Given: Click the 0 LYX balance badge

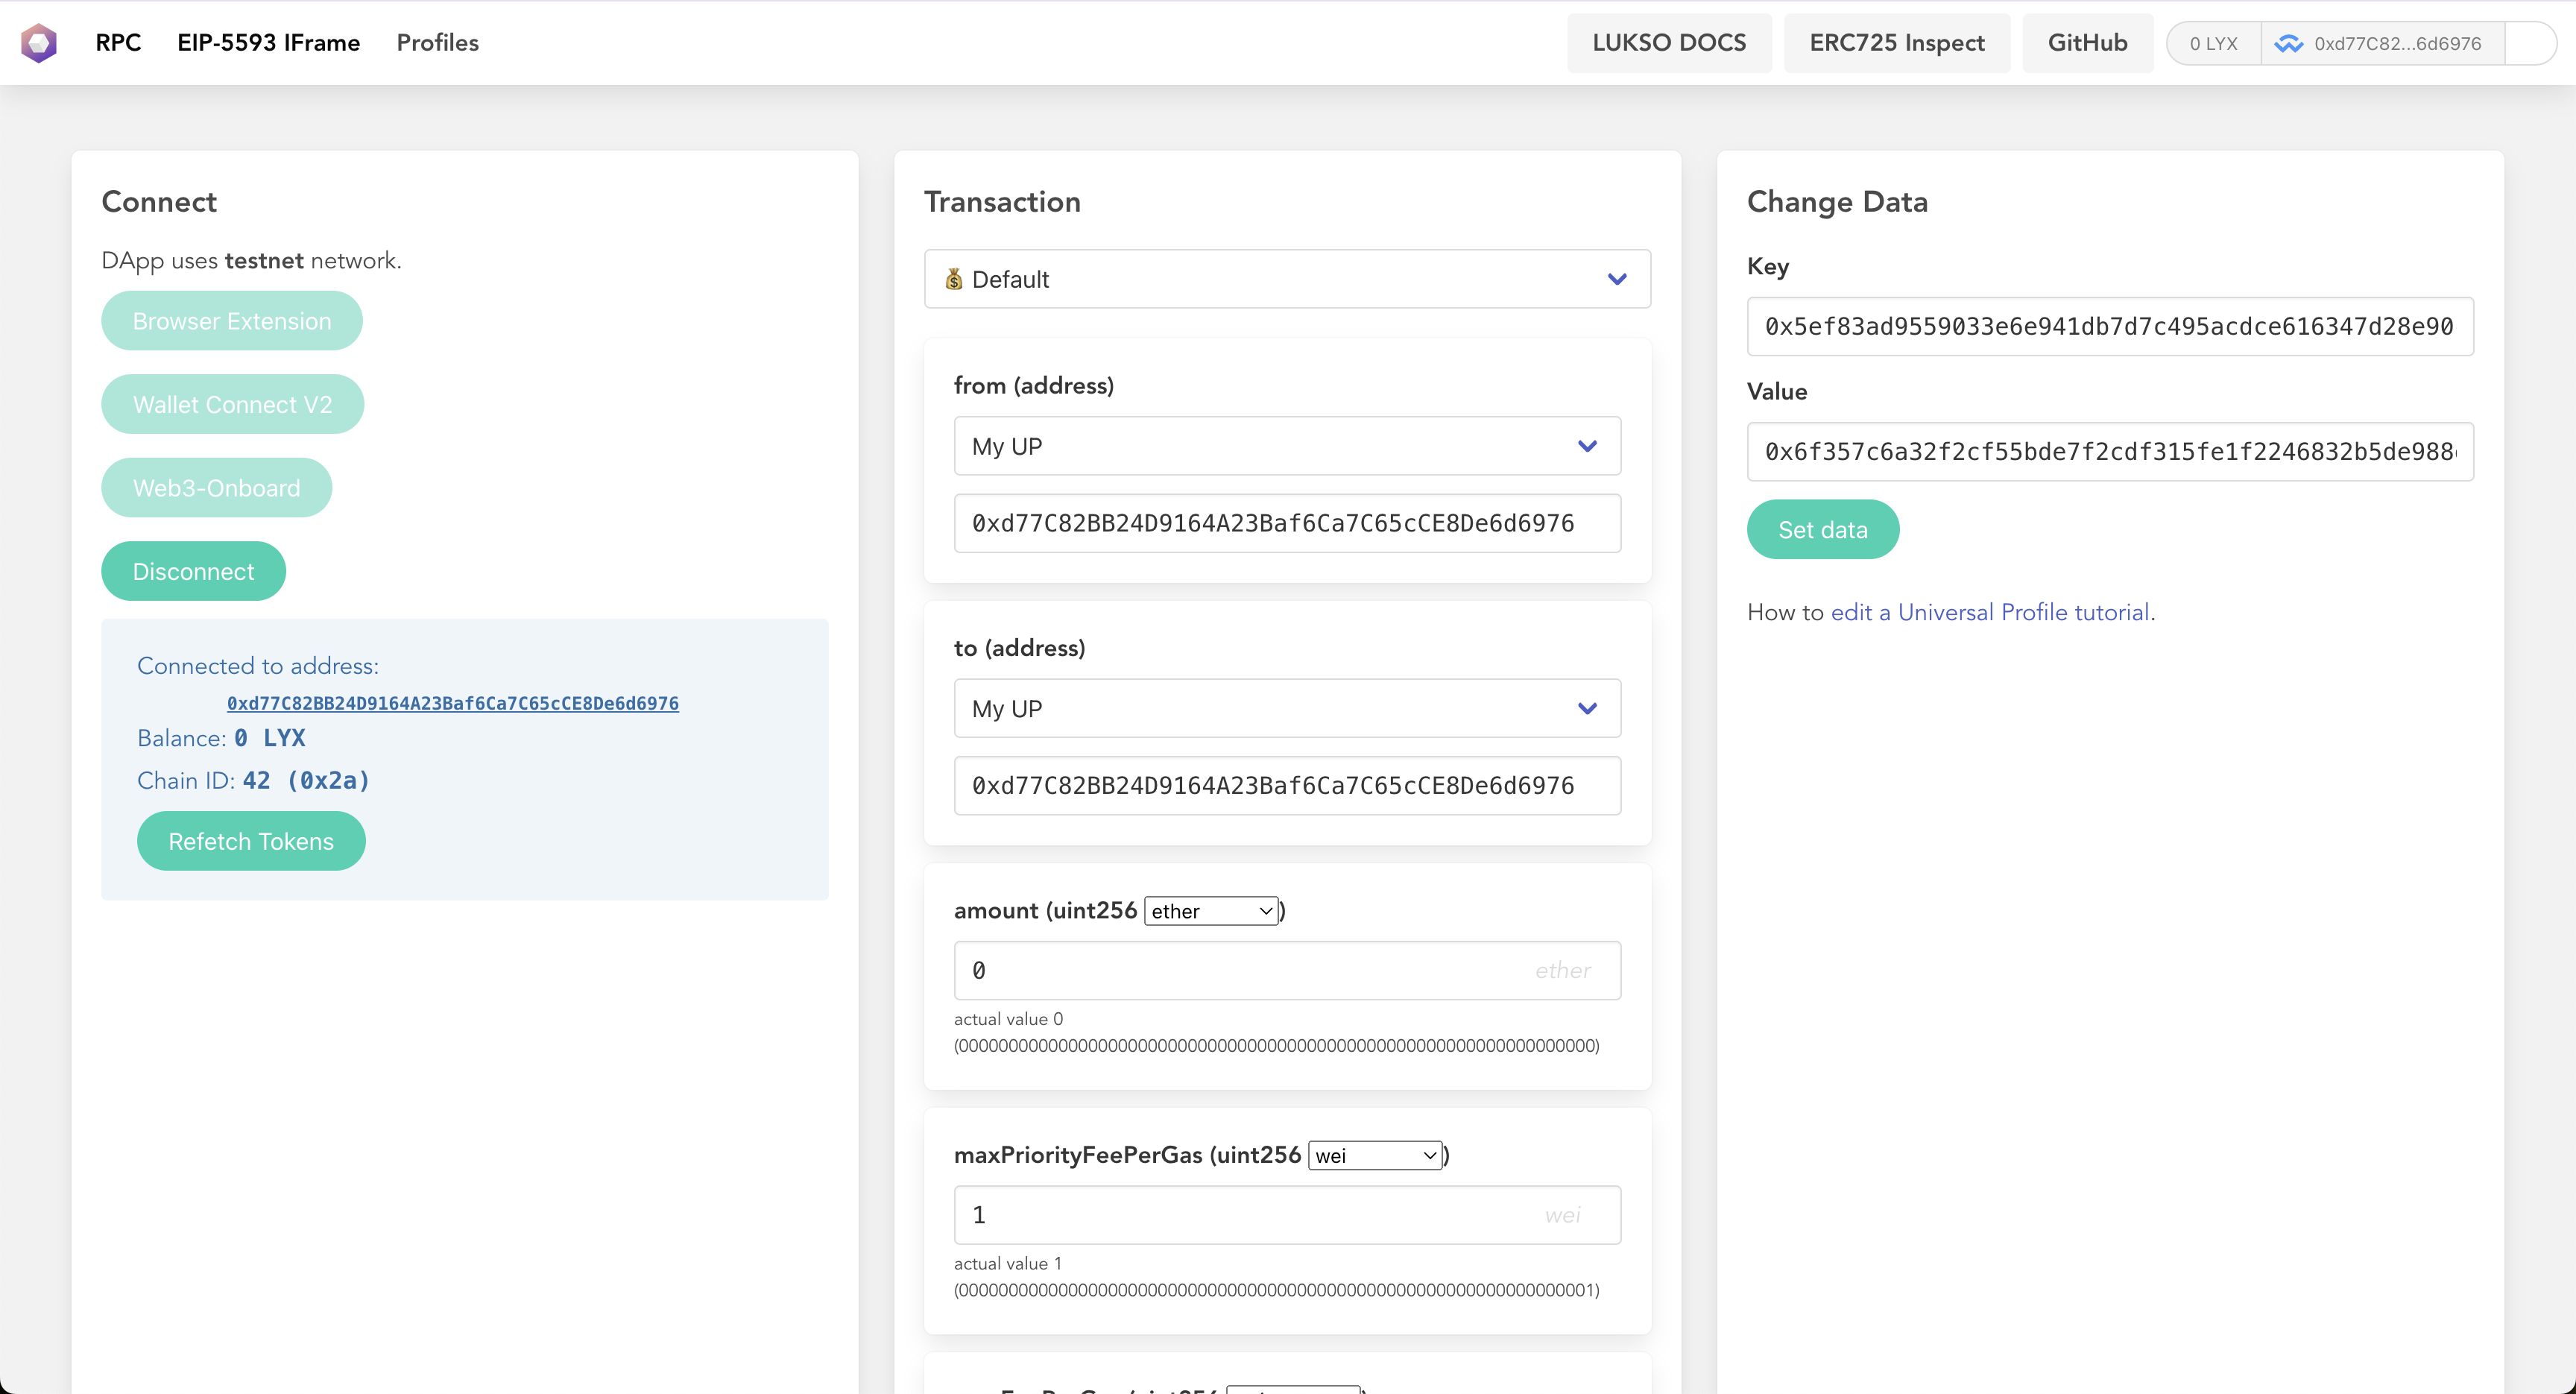Looking at the screenshot, I should point(2213,44).
